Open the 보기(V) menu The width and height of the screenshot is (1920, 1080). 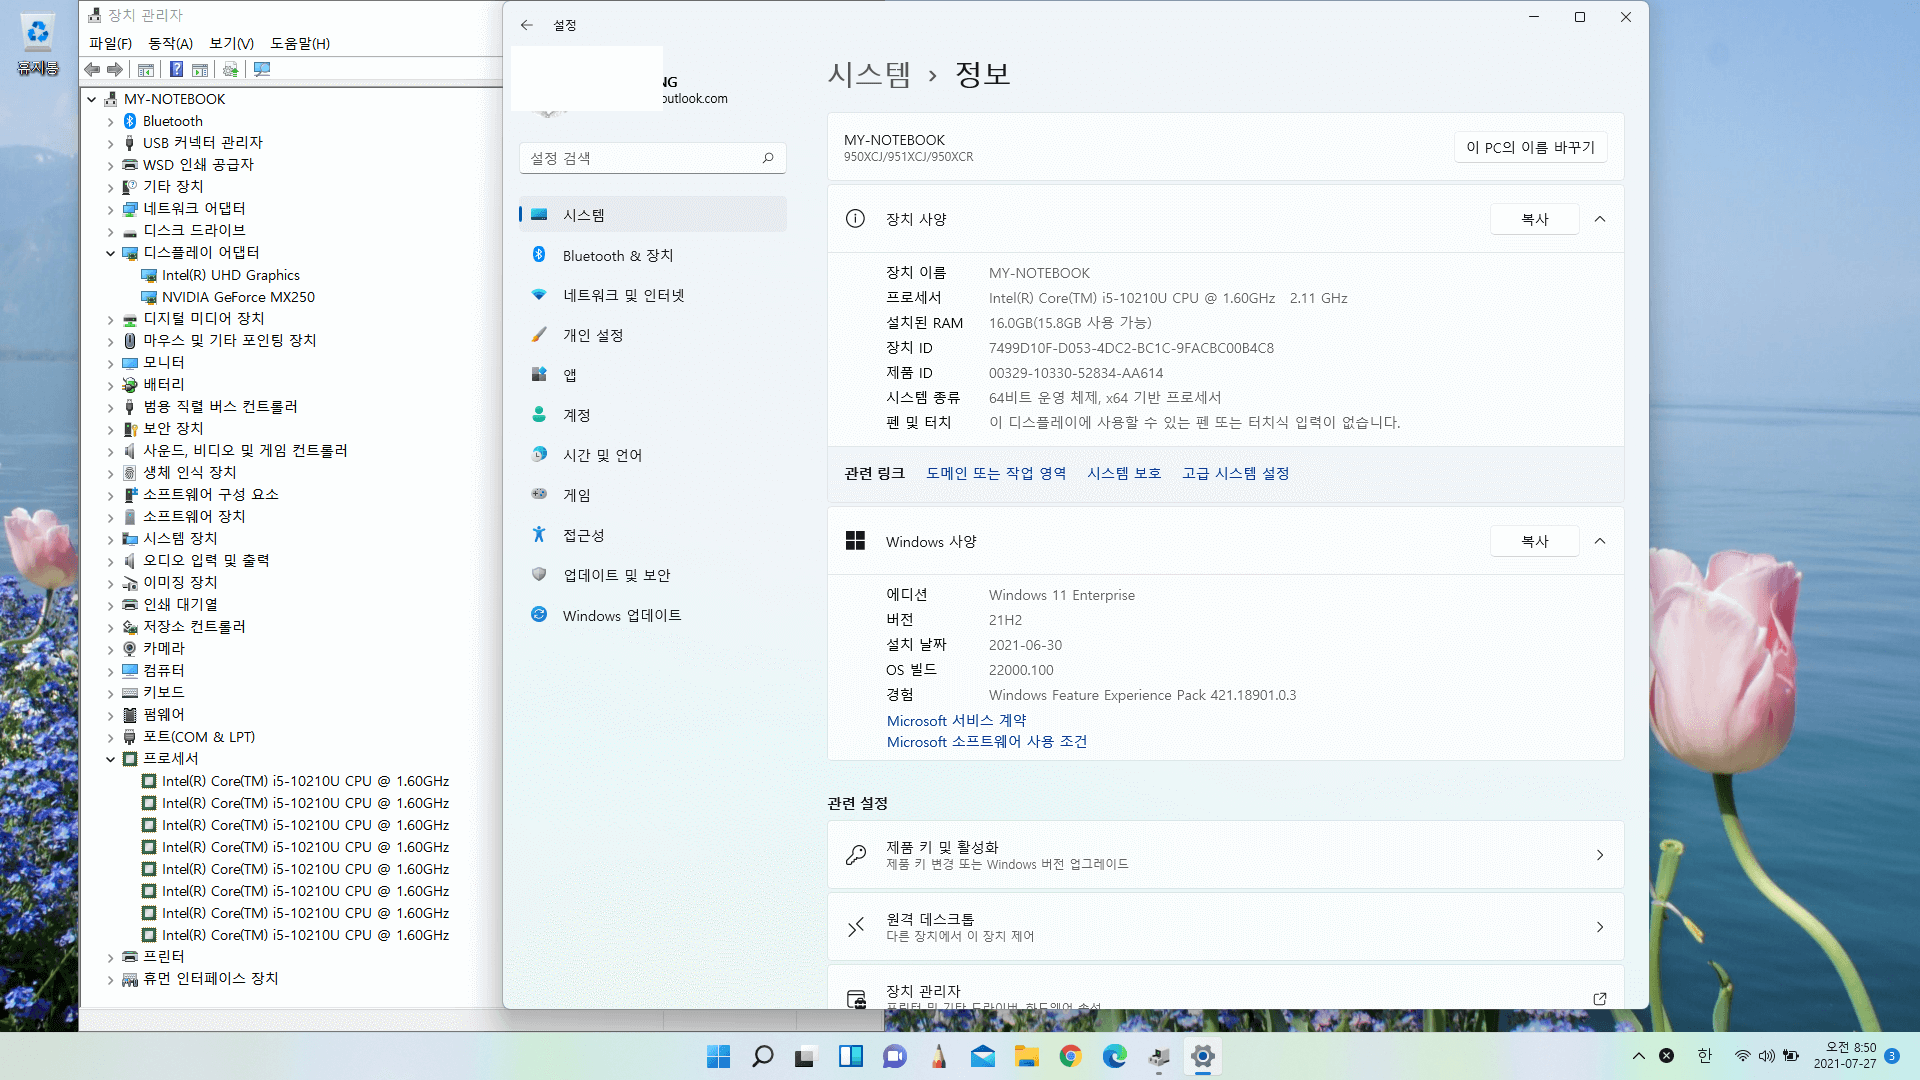click(231, 43)
